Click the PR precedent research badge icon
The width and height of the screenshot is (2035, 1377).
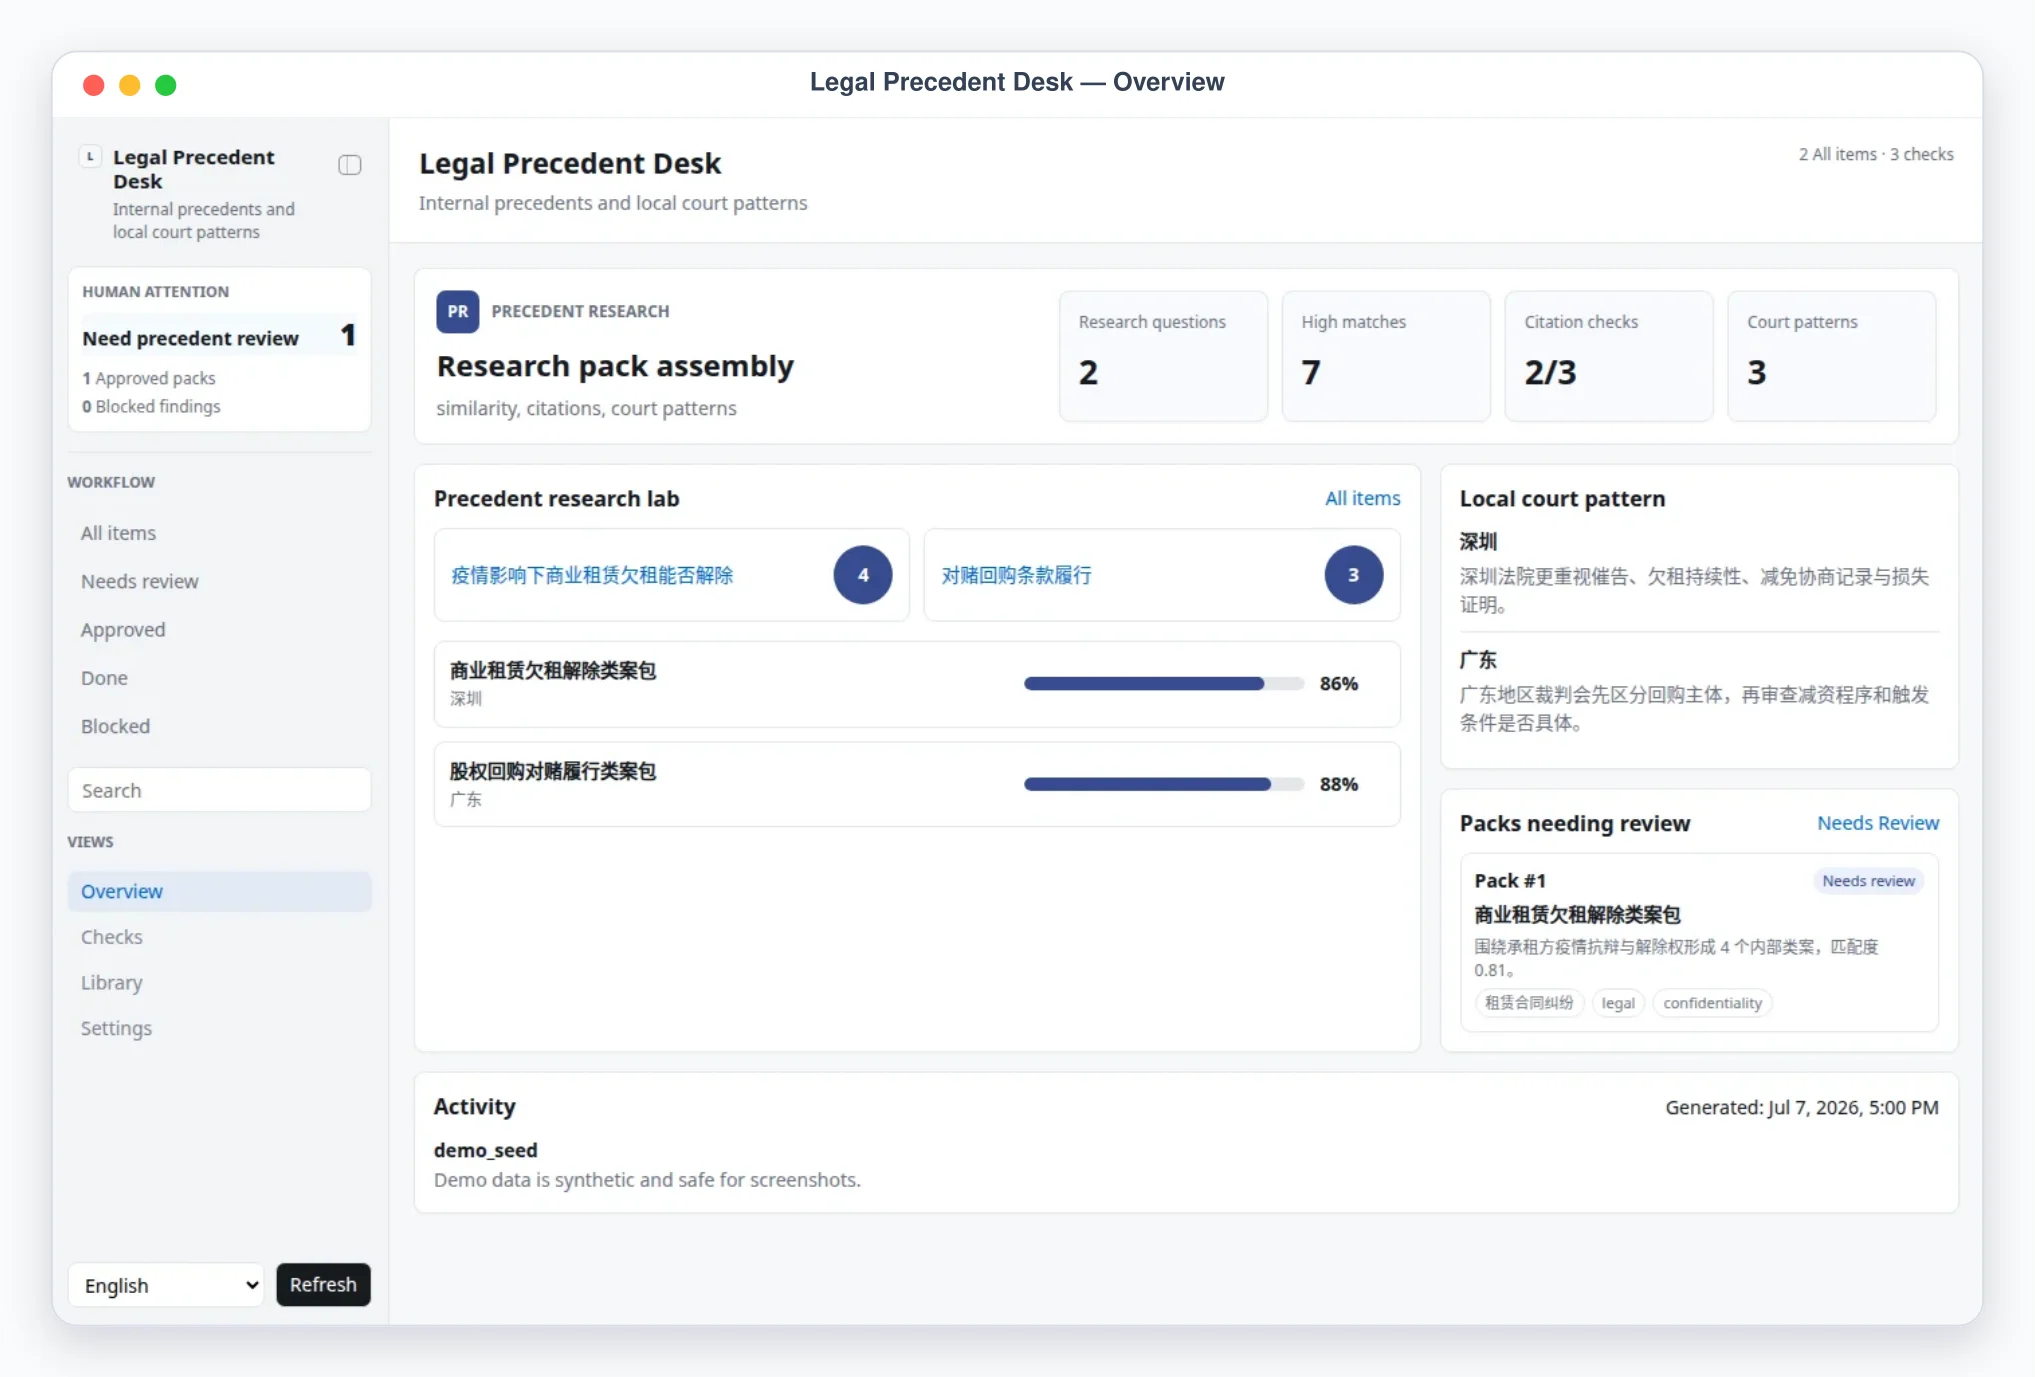click(x=457, y=311)
